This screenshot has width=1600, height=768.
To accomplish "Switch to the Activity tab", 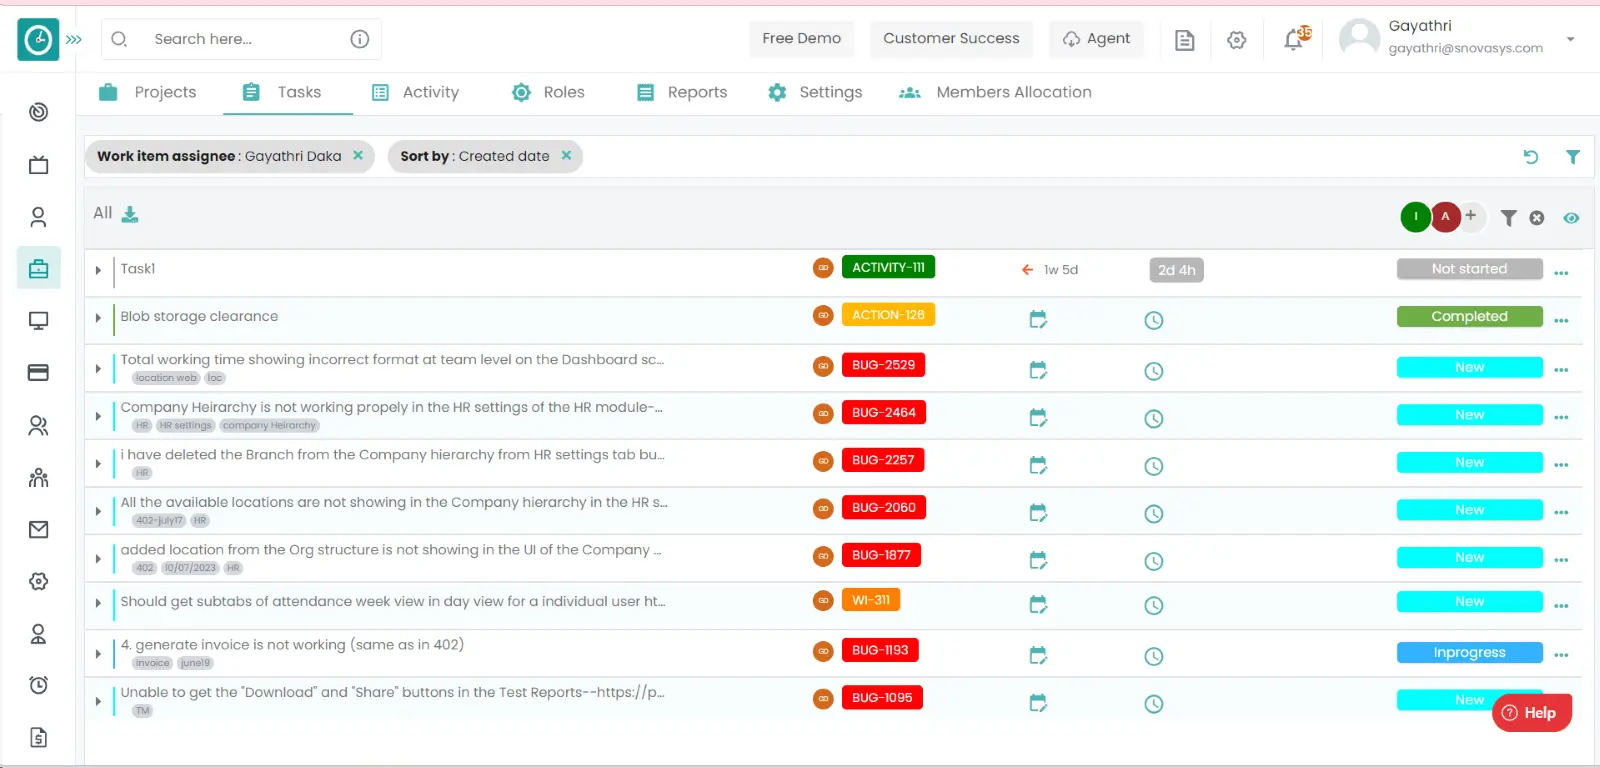I will [x=415, y=92].
